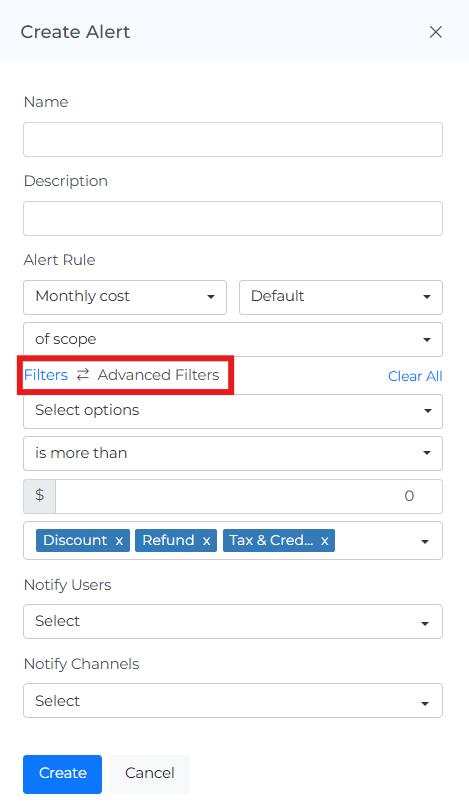Remove the Refund tag

(x=206, y=541)
